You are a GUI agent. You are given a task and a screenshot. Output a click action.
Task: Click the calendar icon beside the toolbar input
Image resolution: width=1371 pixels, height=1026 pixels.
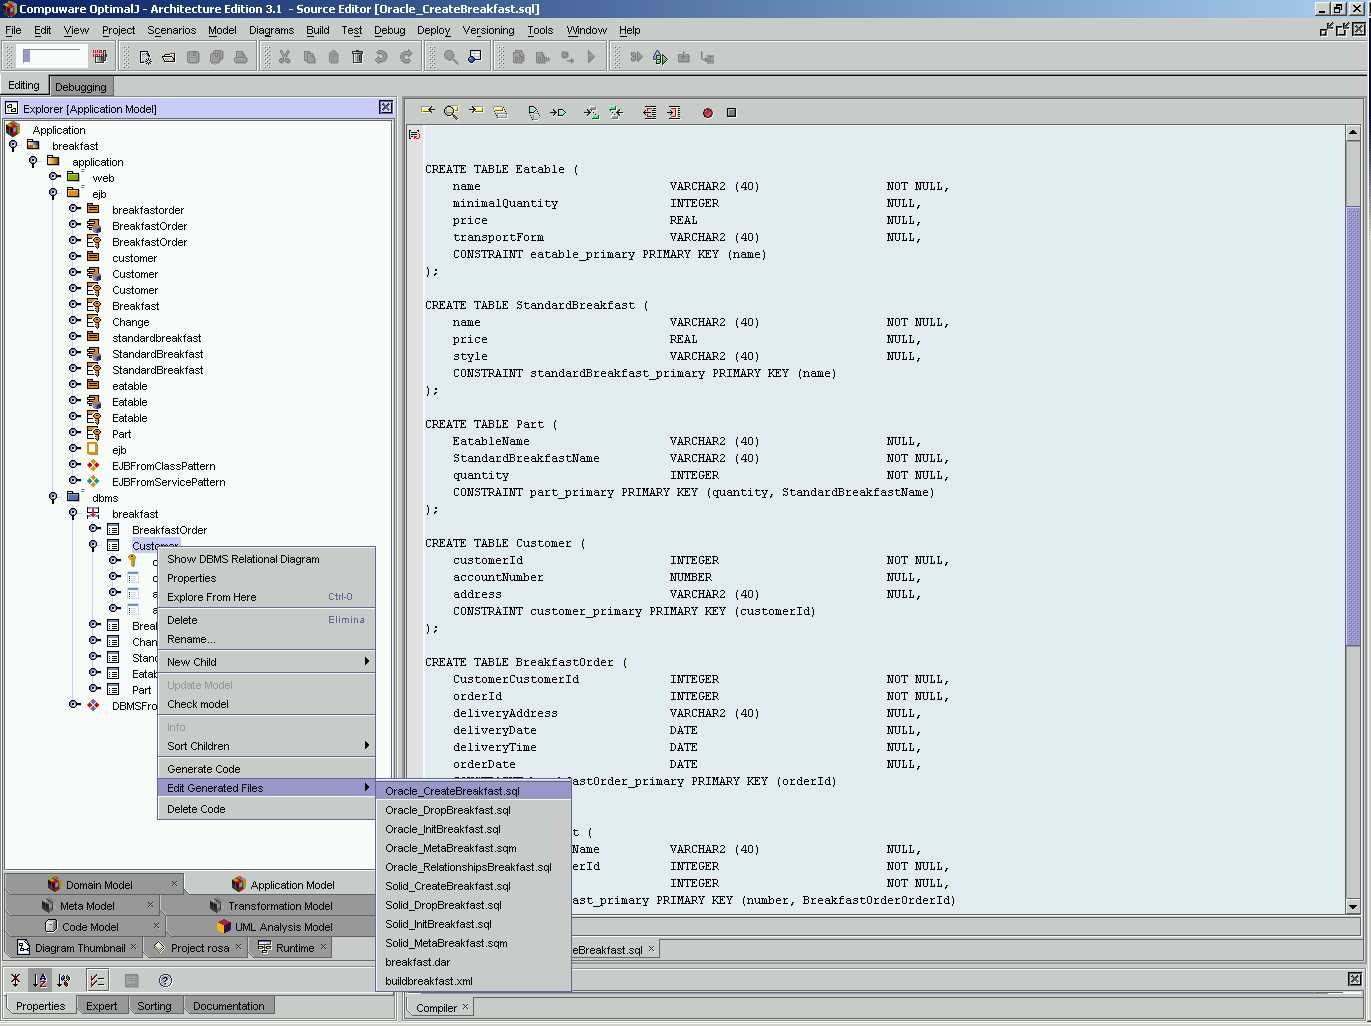point(100,56)
